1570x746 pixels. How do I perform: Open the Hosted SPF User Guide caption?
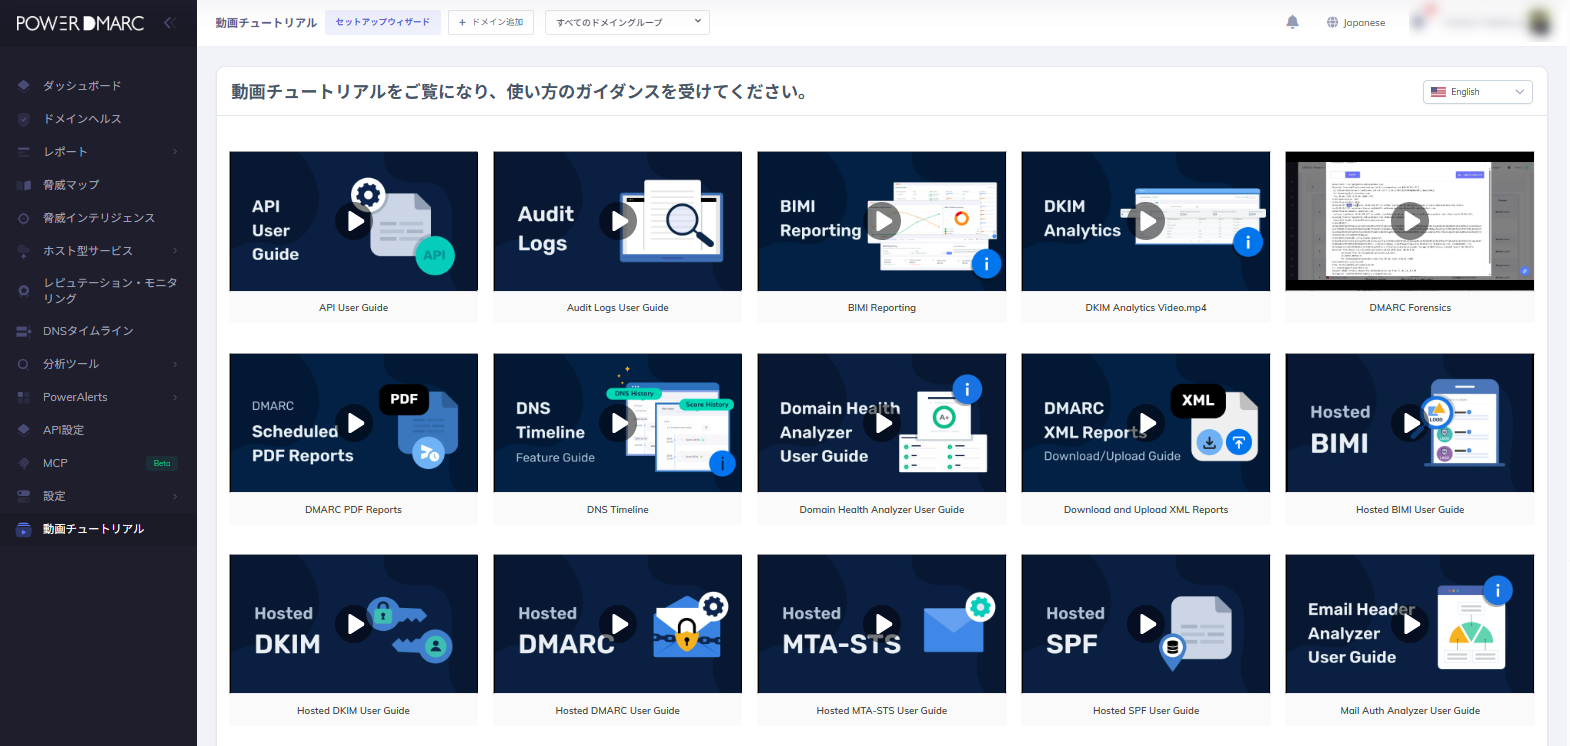tap(1146, 711)
